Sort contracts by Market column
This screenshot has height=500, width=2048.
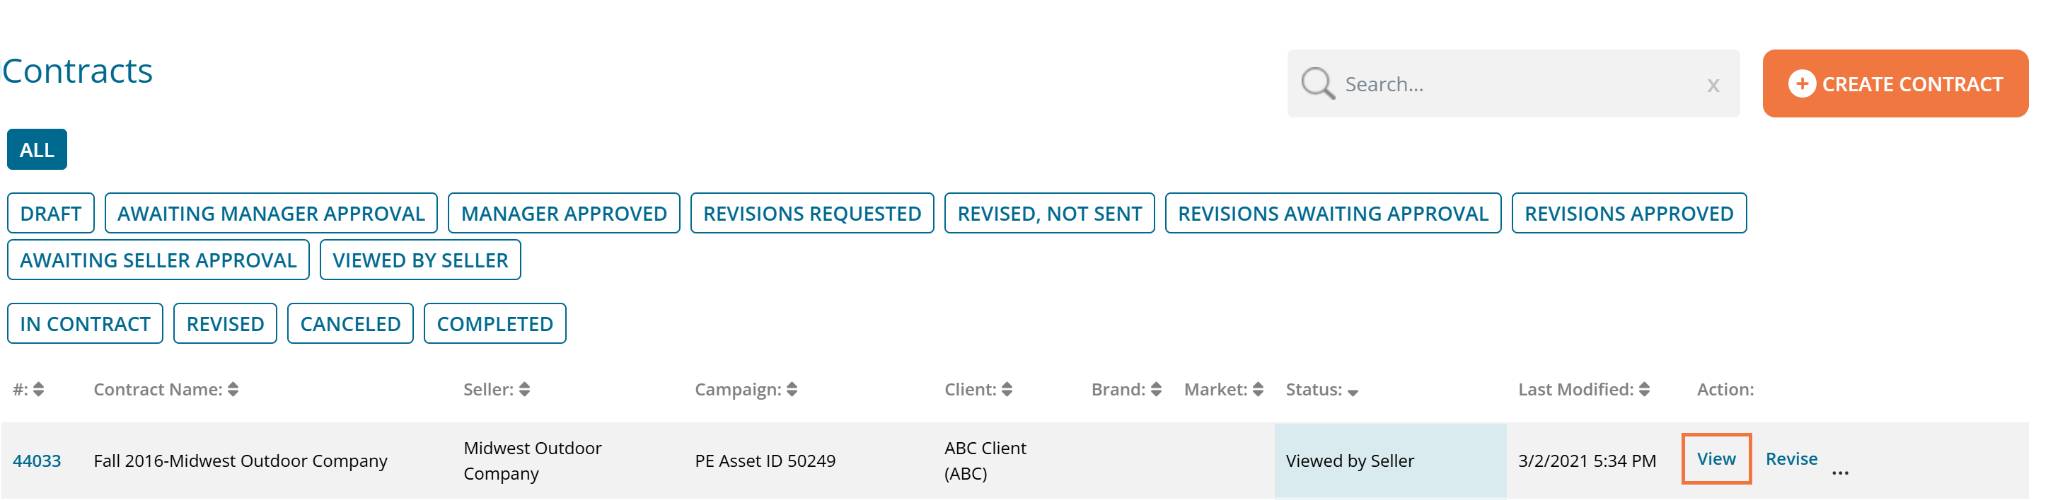click(1258, 390)
